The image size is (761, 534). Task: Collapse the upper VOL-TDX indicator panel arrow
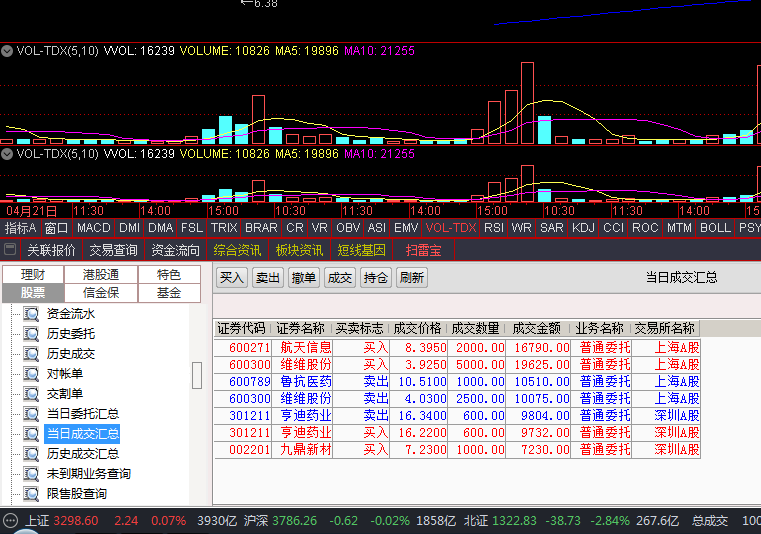[x=7, y=51]
